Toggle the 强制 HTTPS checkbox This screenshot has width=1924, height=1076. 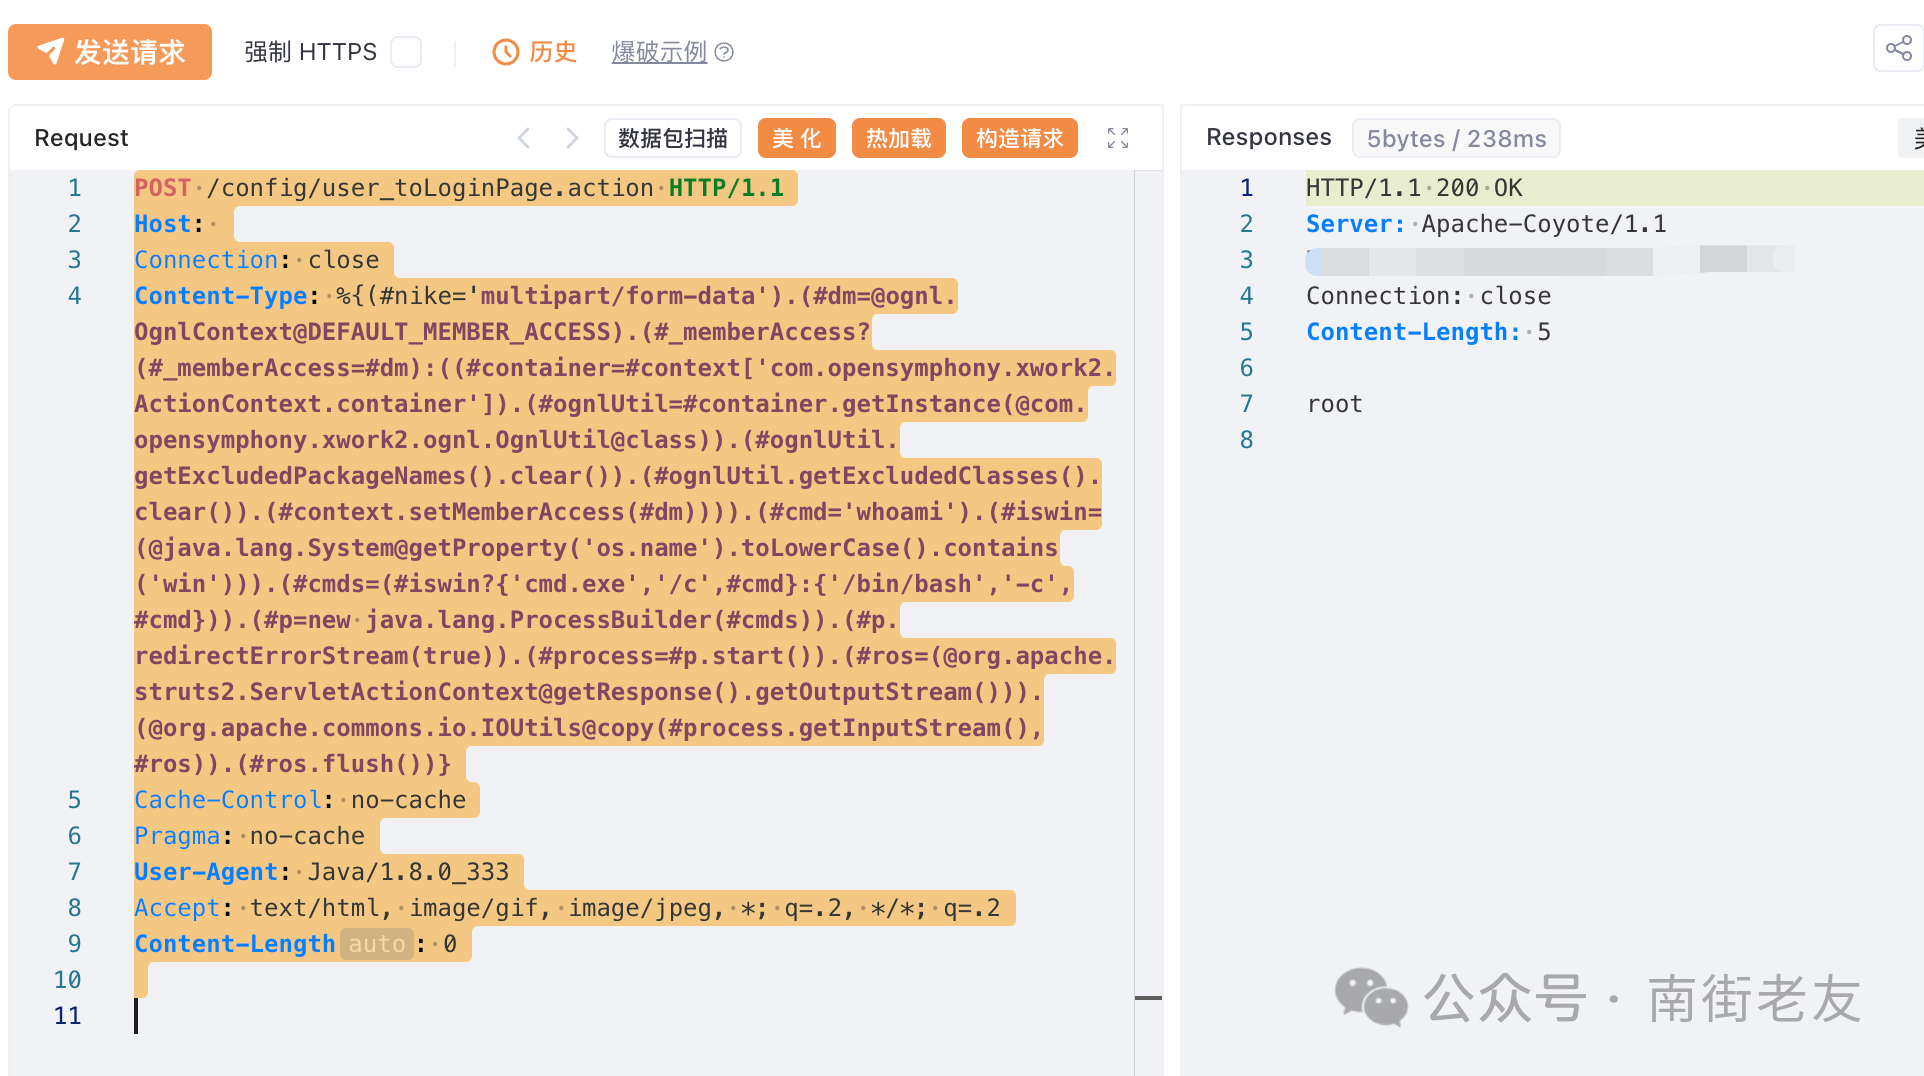click(406, 52)
